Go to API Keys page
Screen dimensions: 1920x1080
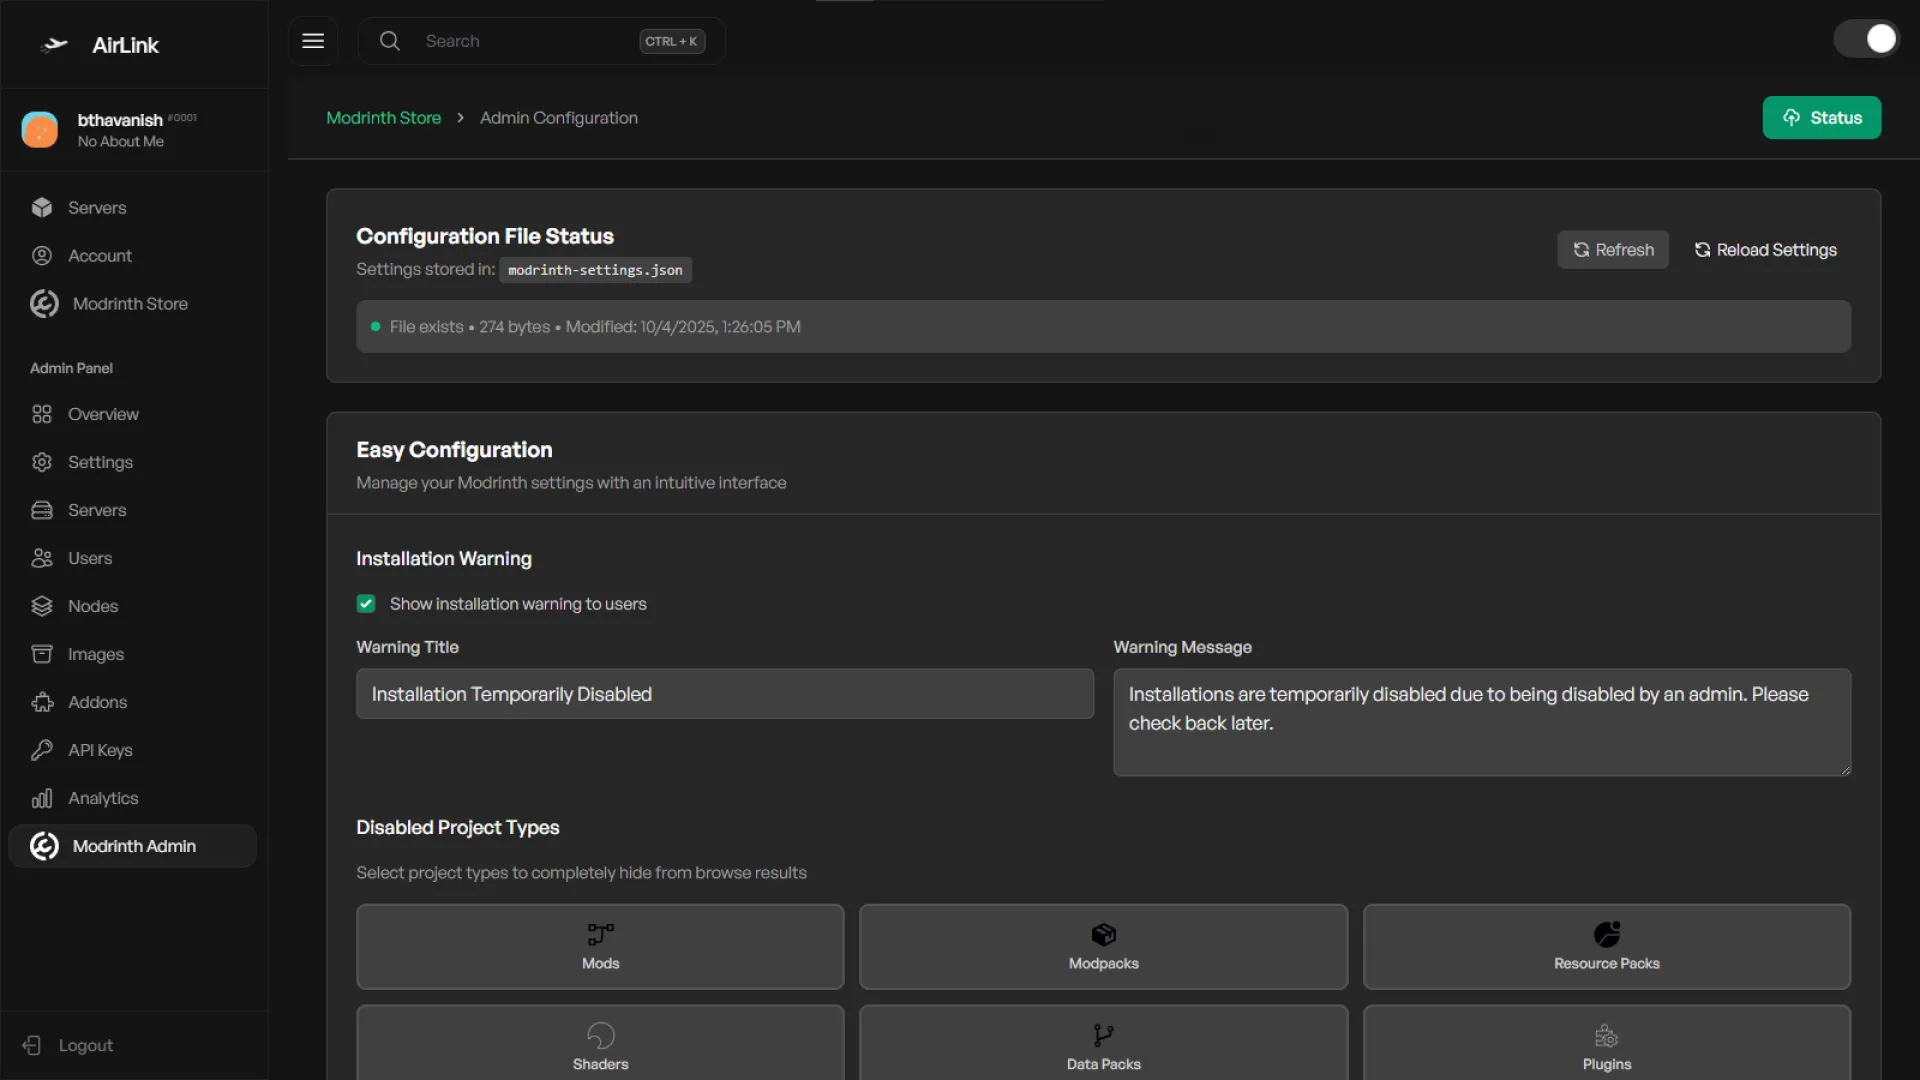pyautogui.click(x=99, y=750)
